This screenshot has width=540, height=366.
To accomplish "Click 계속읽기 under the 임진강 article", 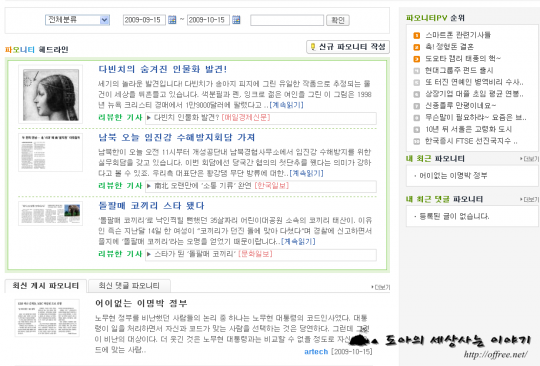I will (x=307, y=173).
